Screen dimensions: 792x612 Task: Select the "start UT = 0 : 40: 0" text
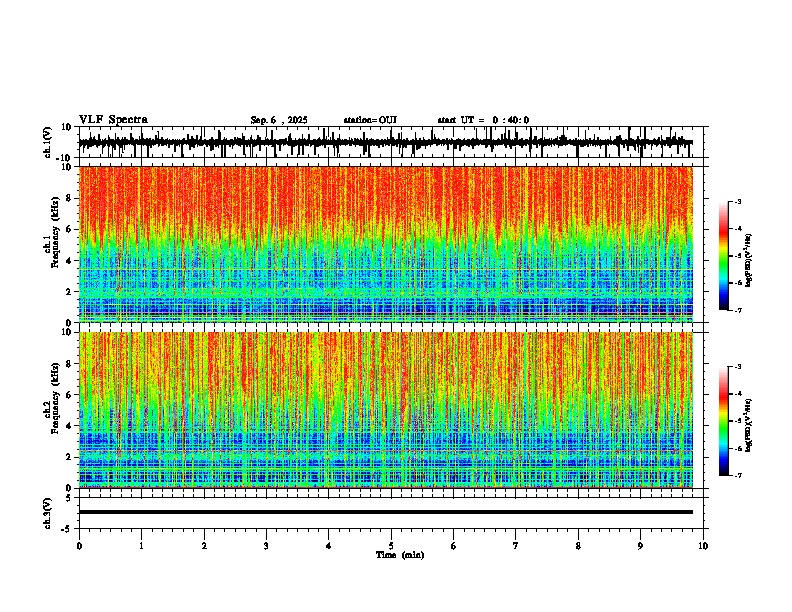point(483,120)
